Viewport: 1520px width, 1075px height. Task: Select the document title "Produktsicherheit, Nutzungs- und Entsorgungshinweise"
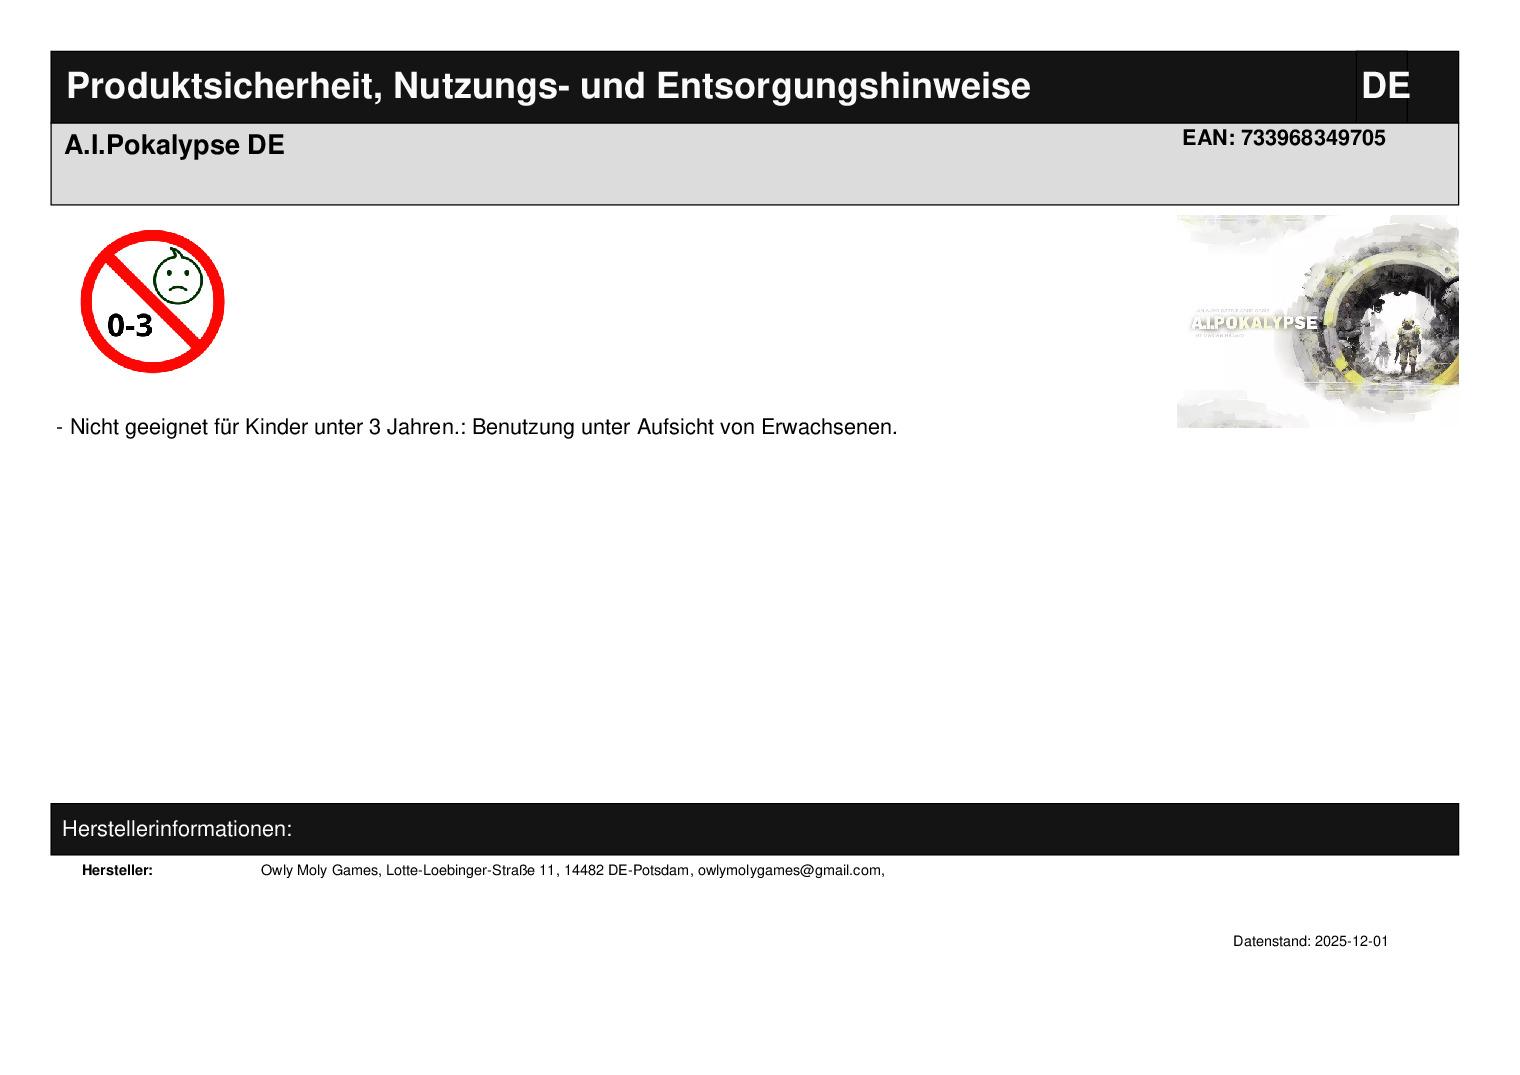click(548, 86)
